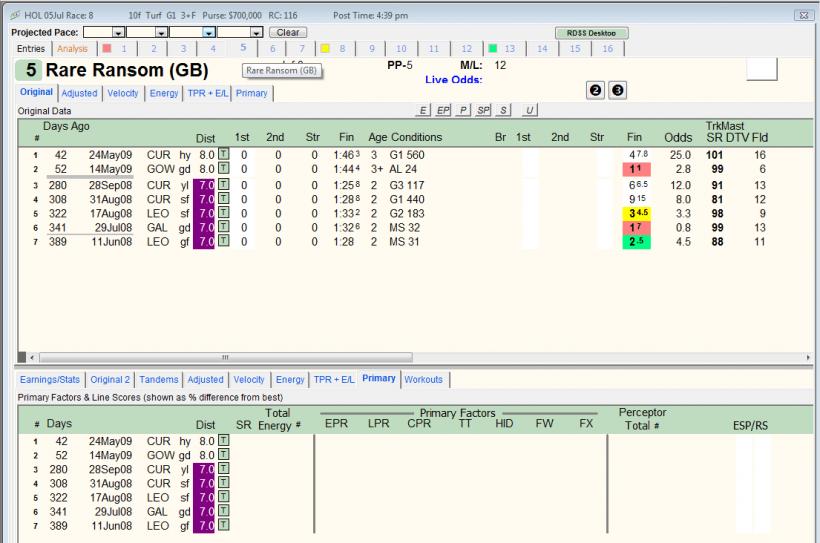Screen dimensions: 820x543
Task: Click red finish cell on 14May09 row
Action: [x=636, y=169]
